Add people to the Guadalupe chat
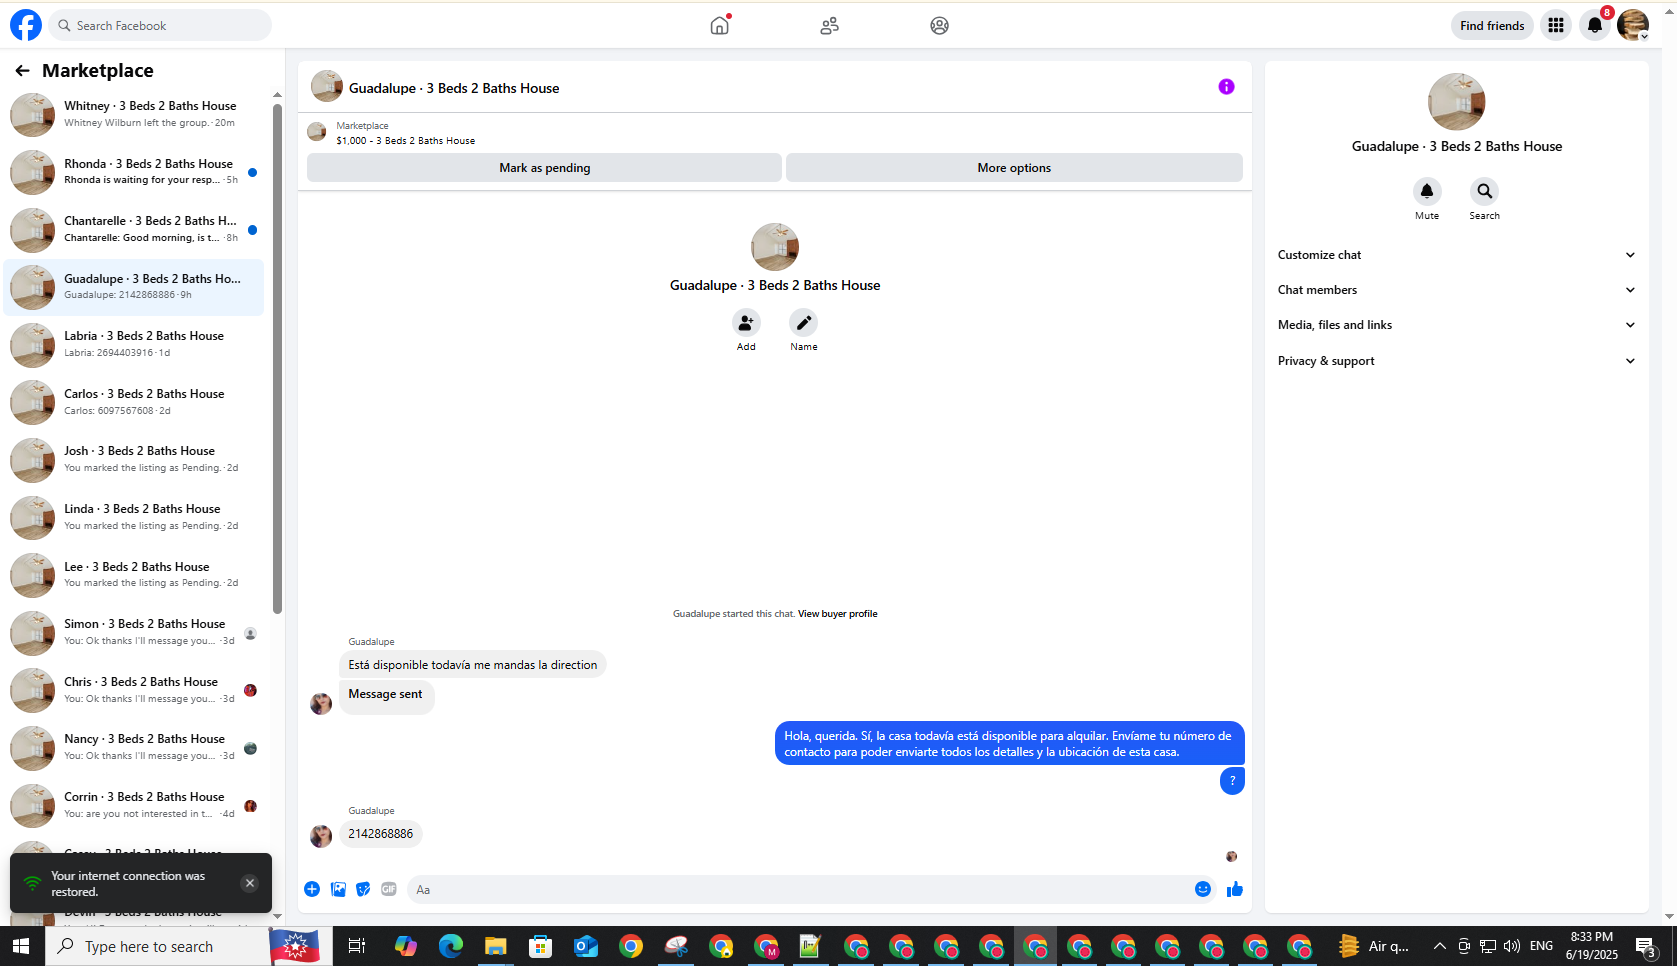Viewport: 1677px width, 966px height. (x=746, y=323)
